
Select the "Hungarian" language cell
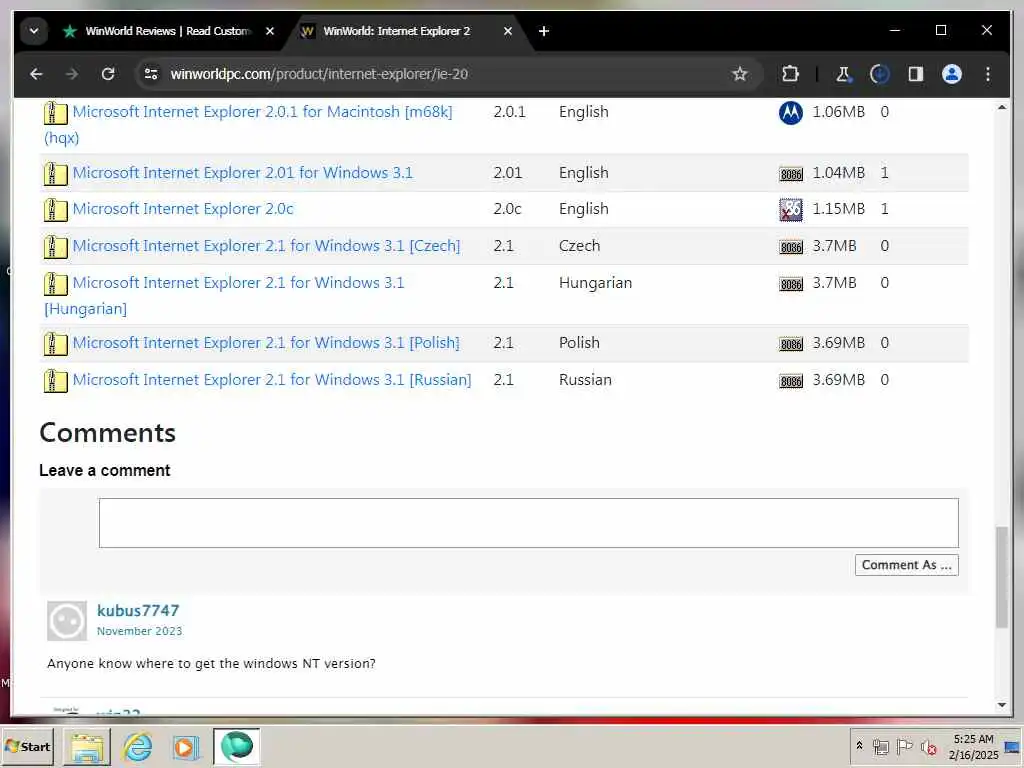(595, 283)
